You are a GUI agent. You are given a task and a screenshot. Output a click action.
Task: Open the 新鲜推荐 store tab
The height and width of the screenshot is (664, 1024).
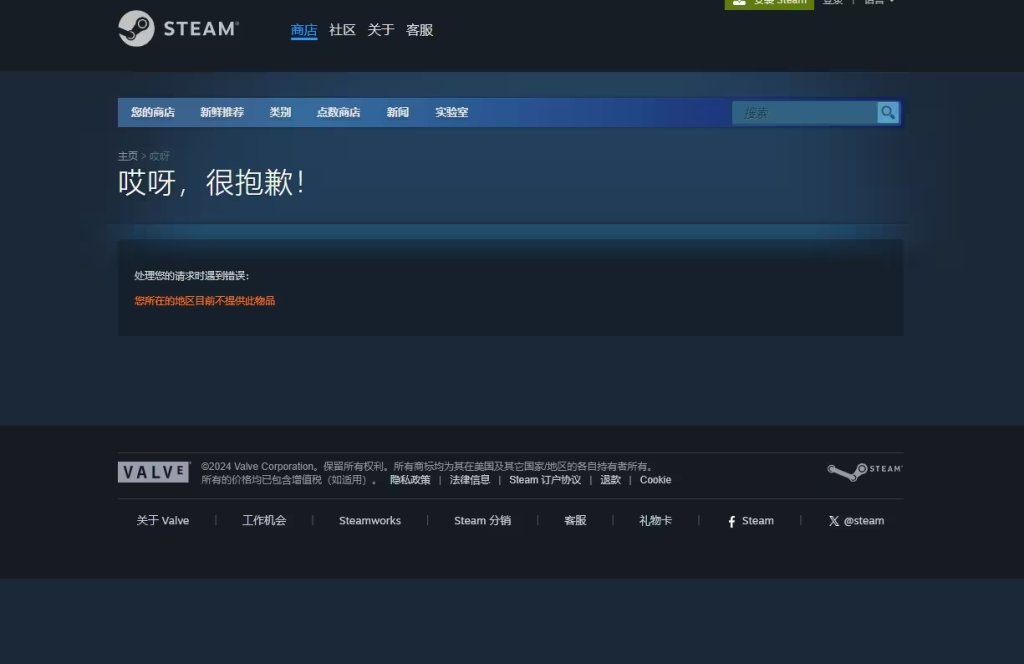pos(222,112)
